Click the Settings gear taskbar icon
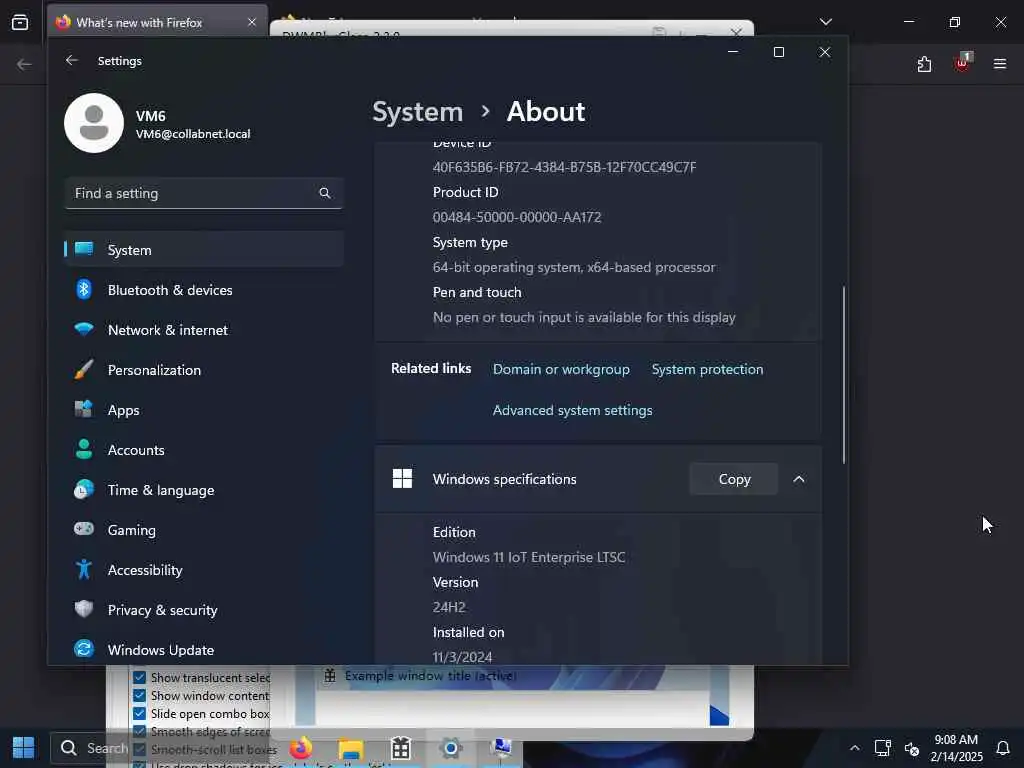This screenshot has height=768, width=1024. click(x=451, y=748)
